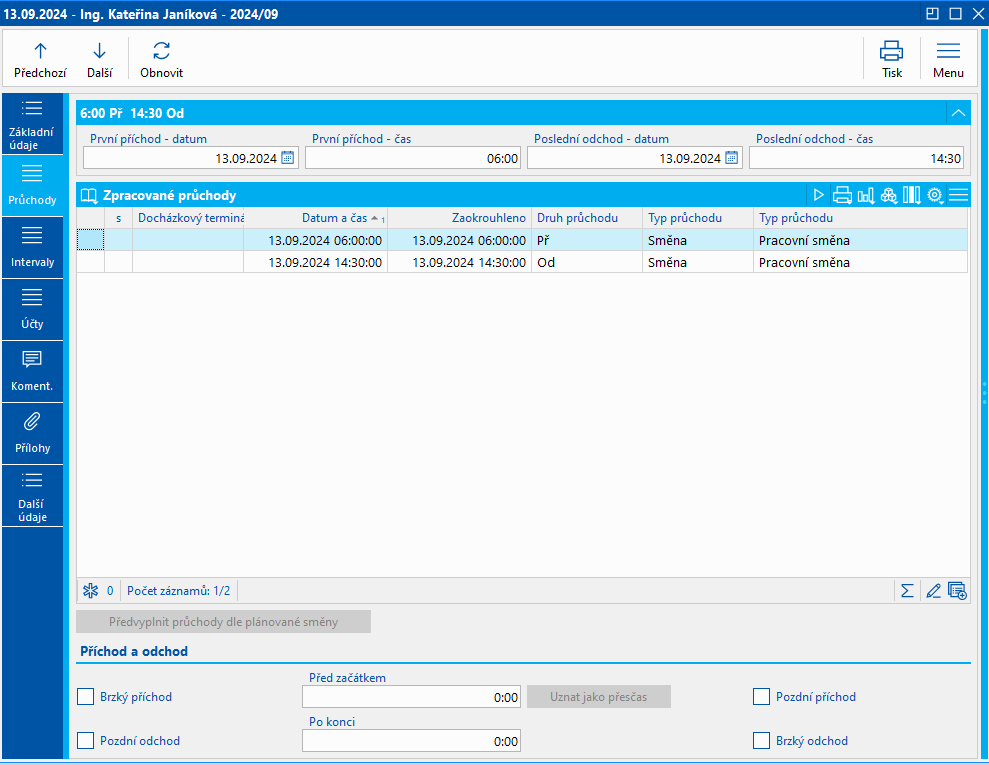Click the Tisk printer icon
This screenshot has width=989, height=765.
[x=891, y=58]
